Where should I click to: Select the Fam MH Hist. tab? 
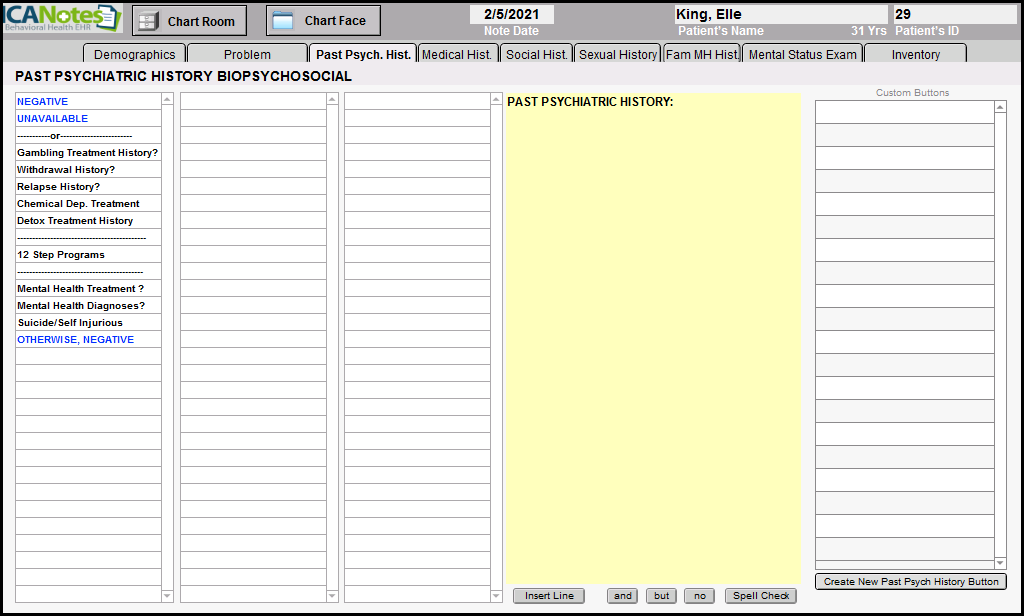[702, 54]
